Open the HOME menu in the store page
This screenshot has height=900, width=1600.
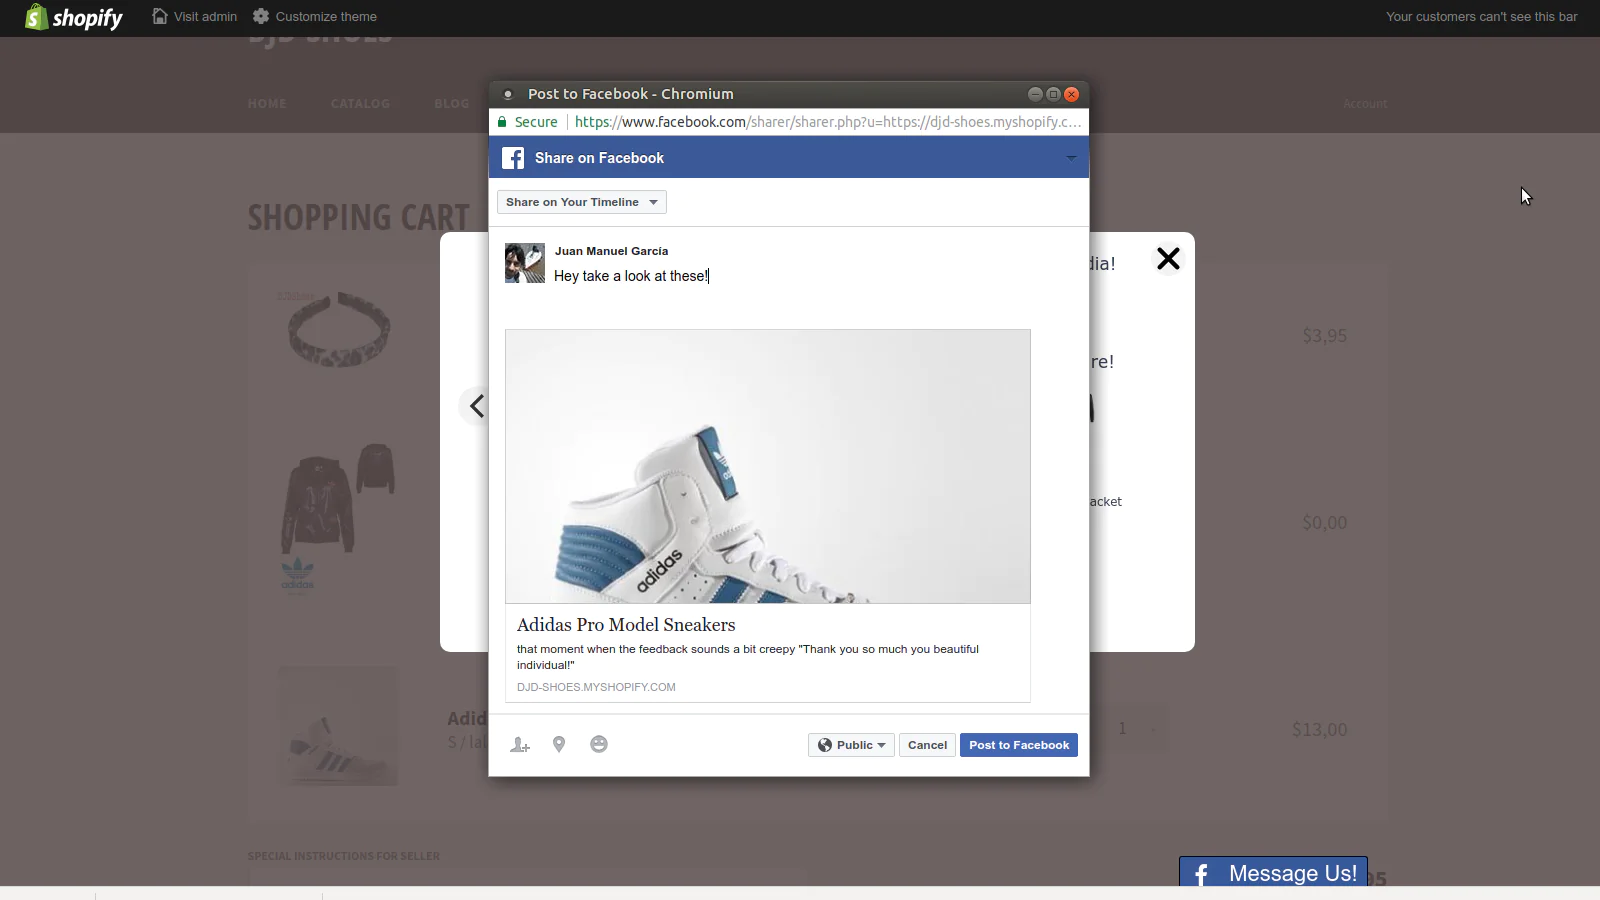pos(267,104)
